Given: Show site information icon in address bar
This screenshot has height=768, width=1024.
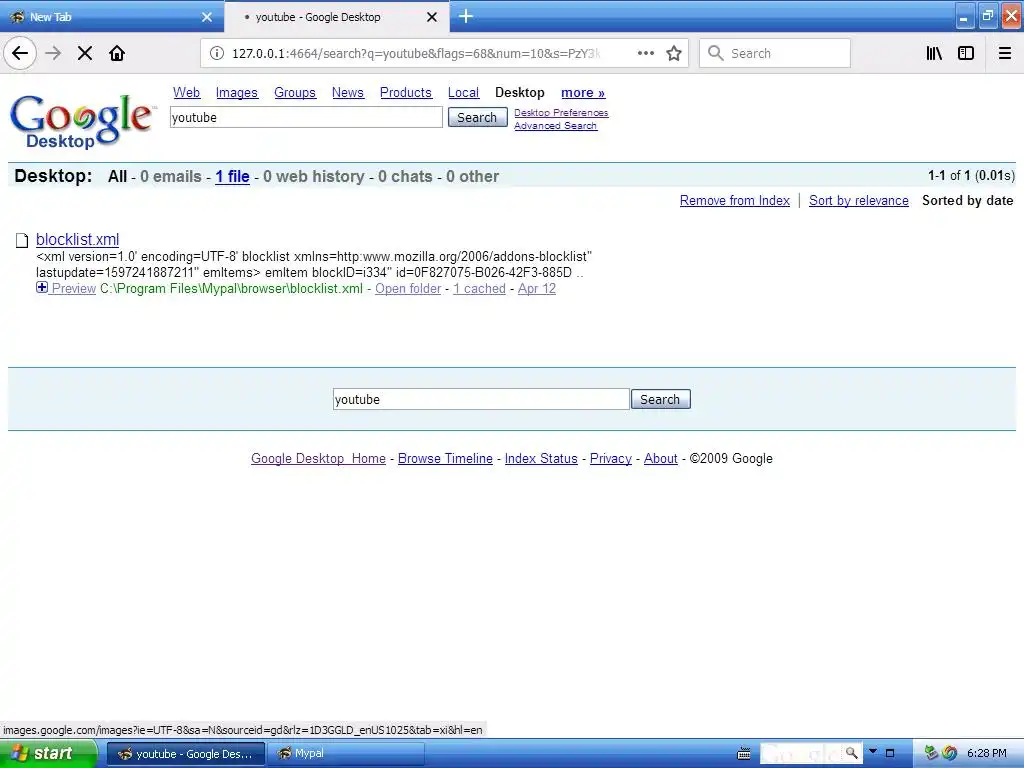Looking at the screenshot, I should pyautogui.click(x=217, y=53).
